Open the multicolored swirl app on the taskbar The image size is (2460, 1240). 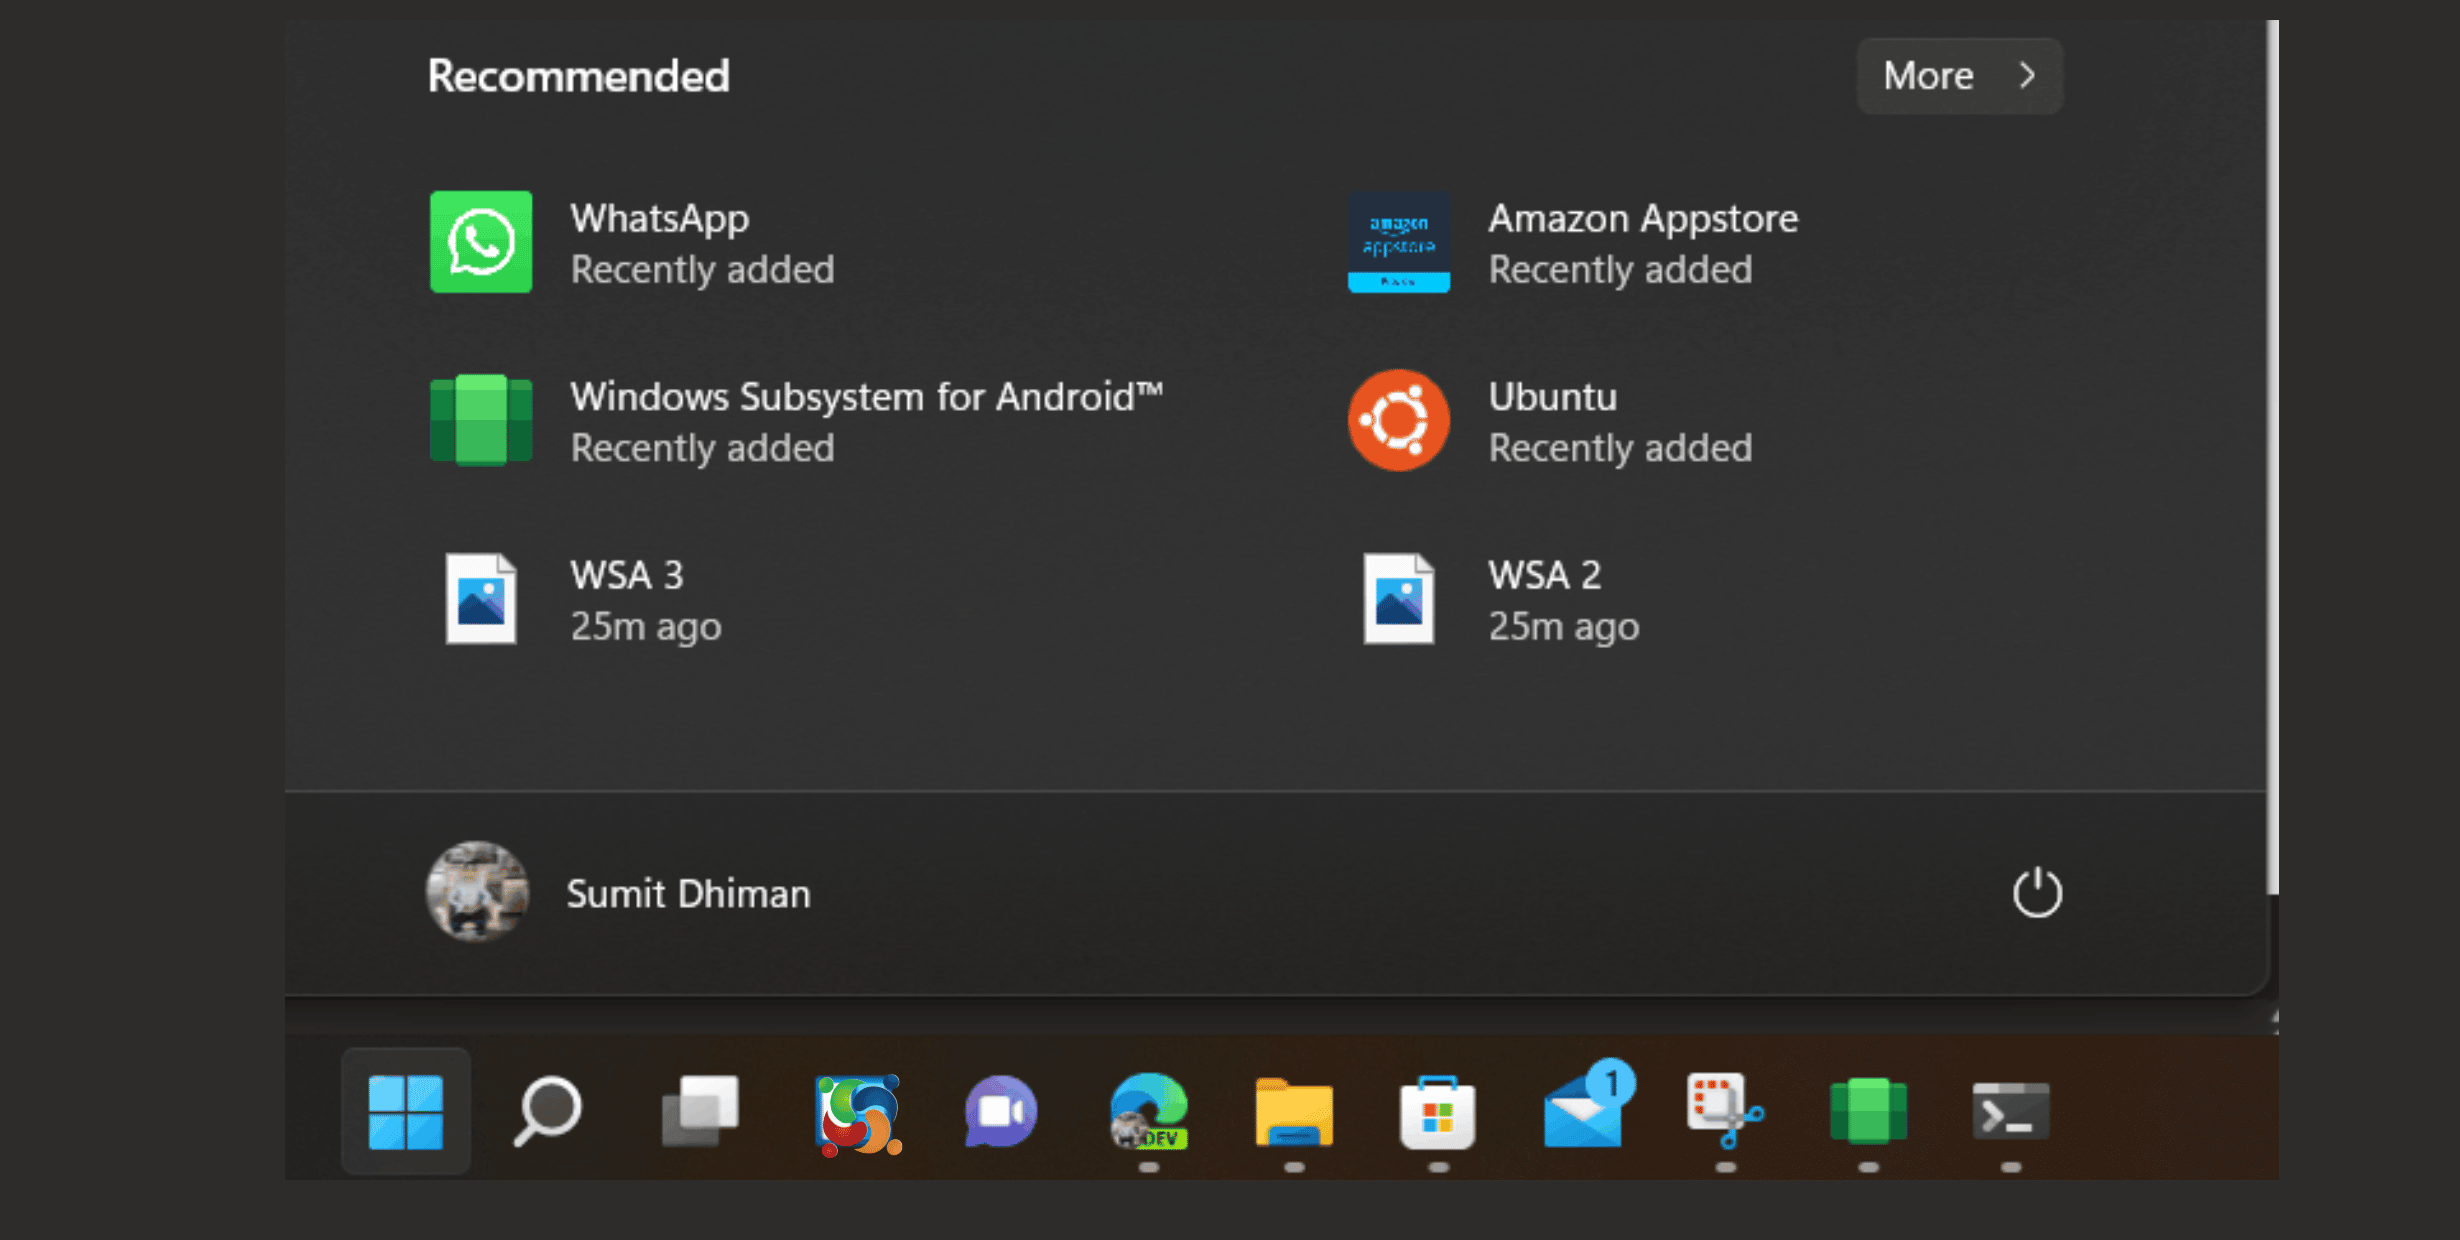click(859, 1114)
